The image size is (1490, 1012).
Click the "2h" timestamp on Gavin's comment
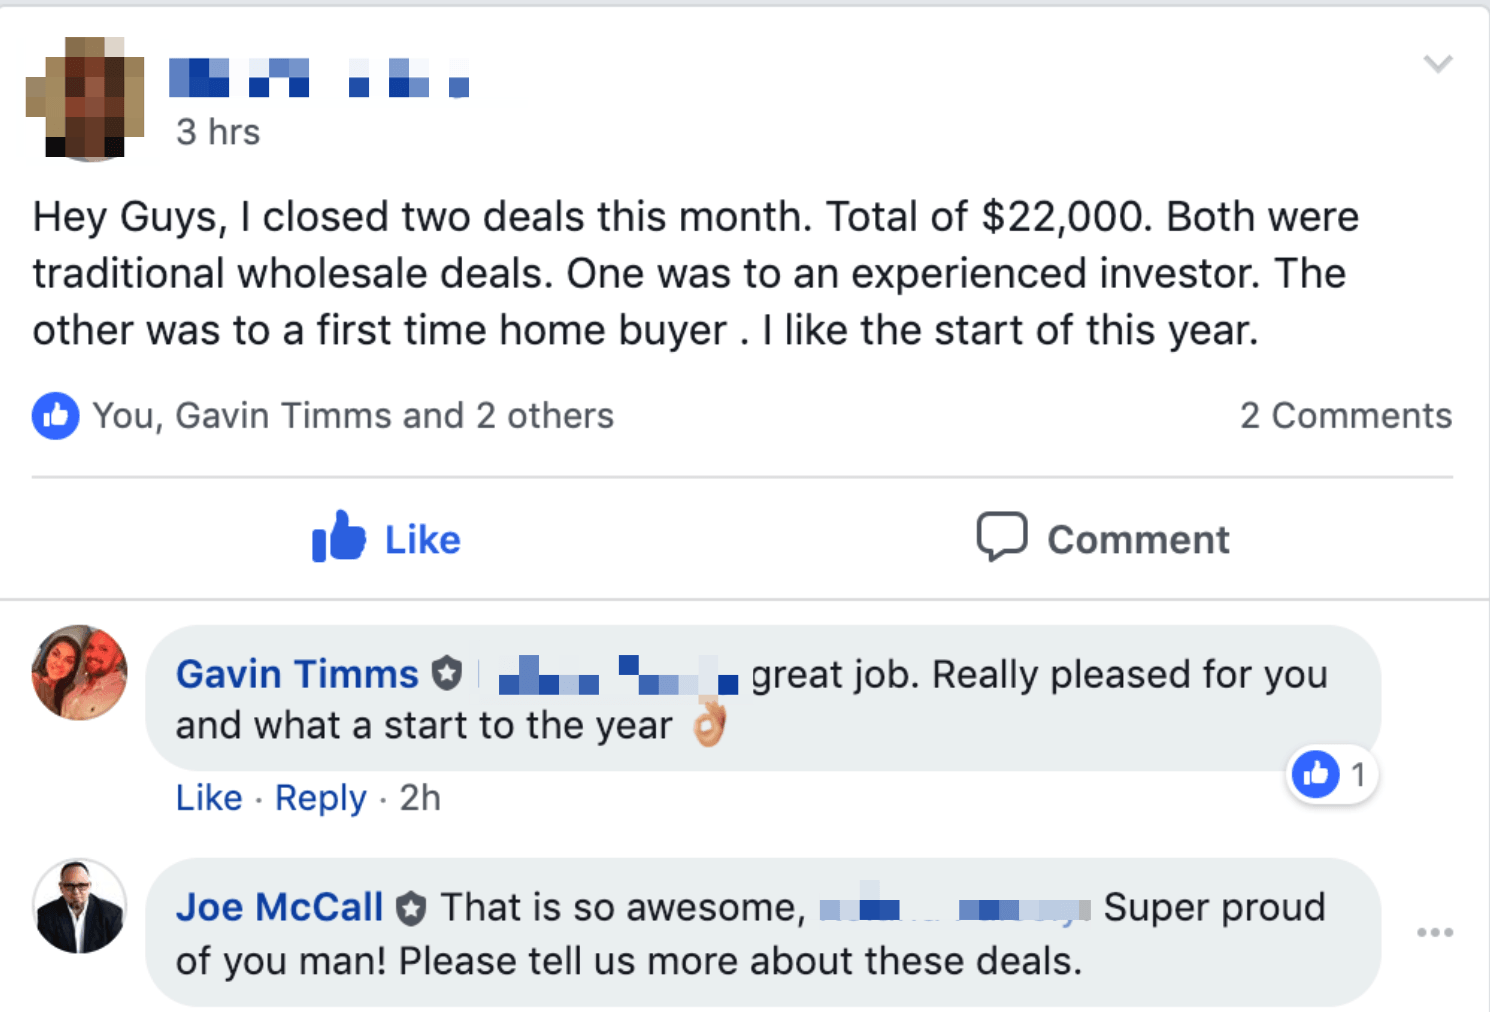(x=420, y=798)
